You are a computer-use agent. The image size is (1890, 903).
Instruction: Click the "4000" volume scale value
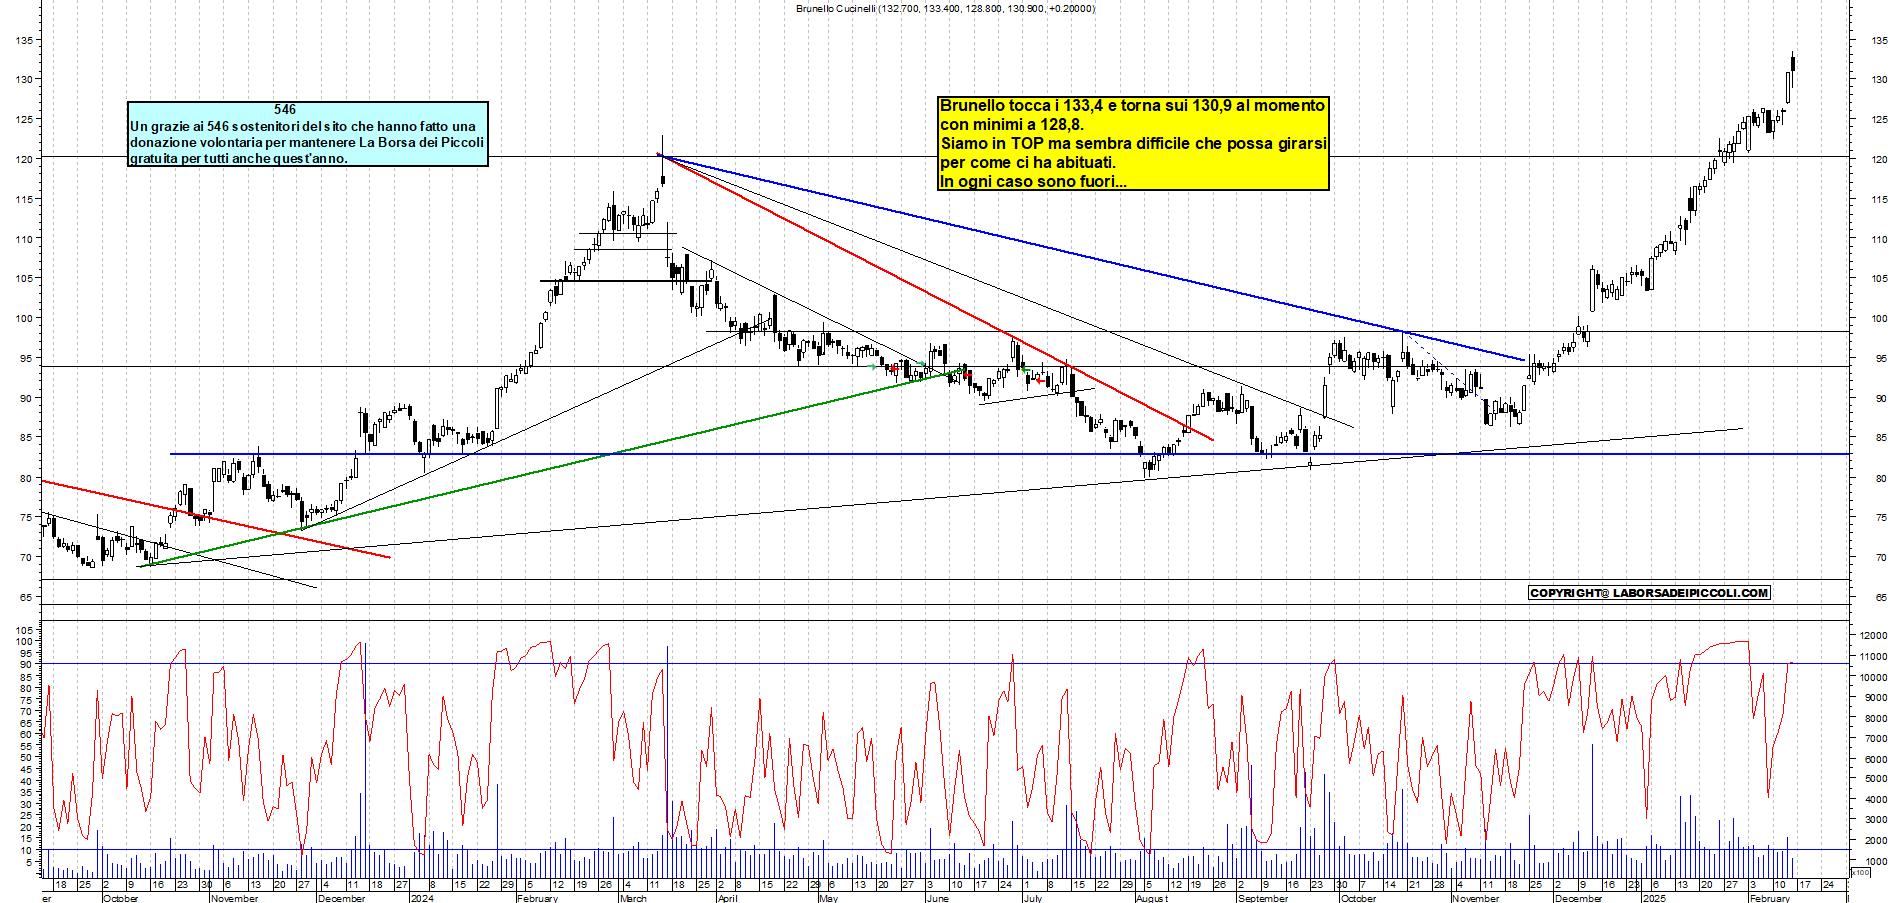coord(1876,800)
